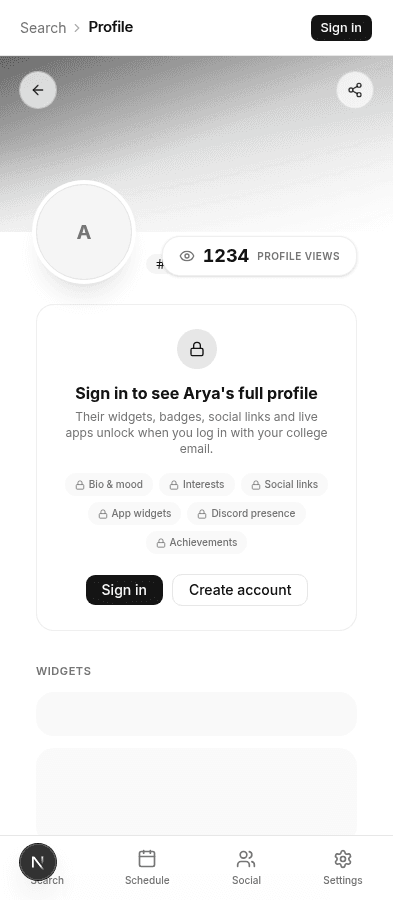Go to Search breadcrumb link
This screenshot has width=393, height=900.
coord(43,28)
